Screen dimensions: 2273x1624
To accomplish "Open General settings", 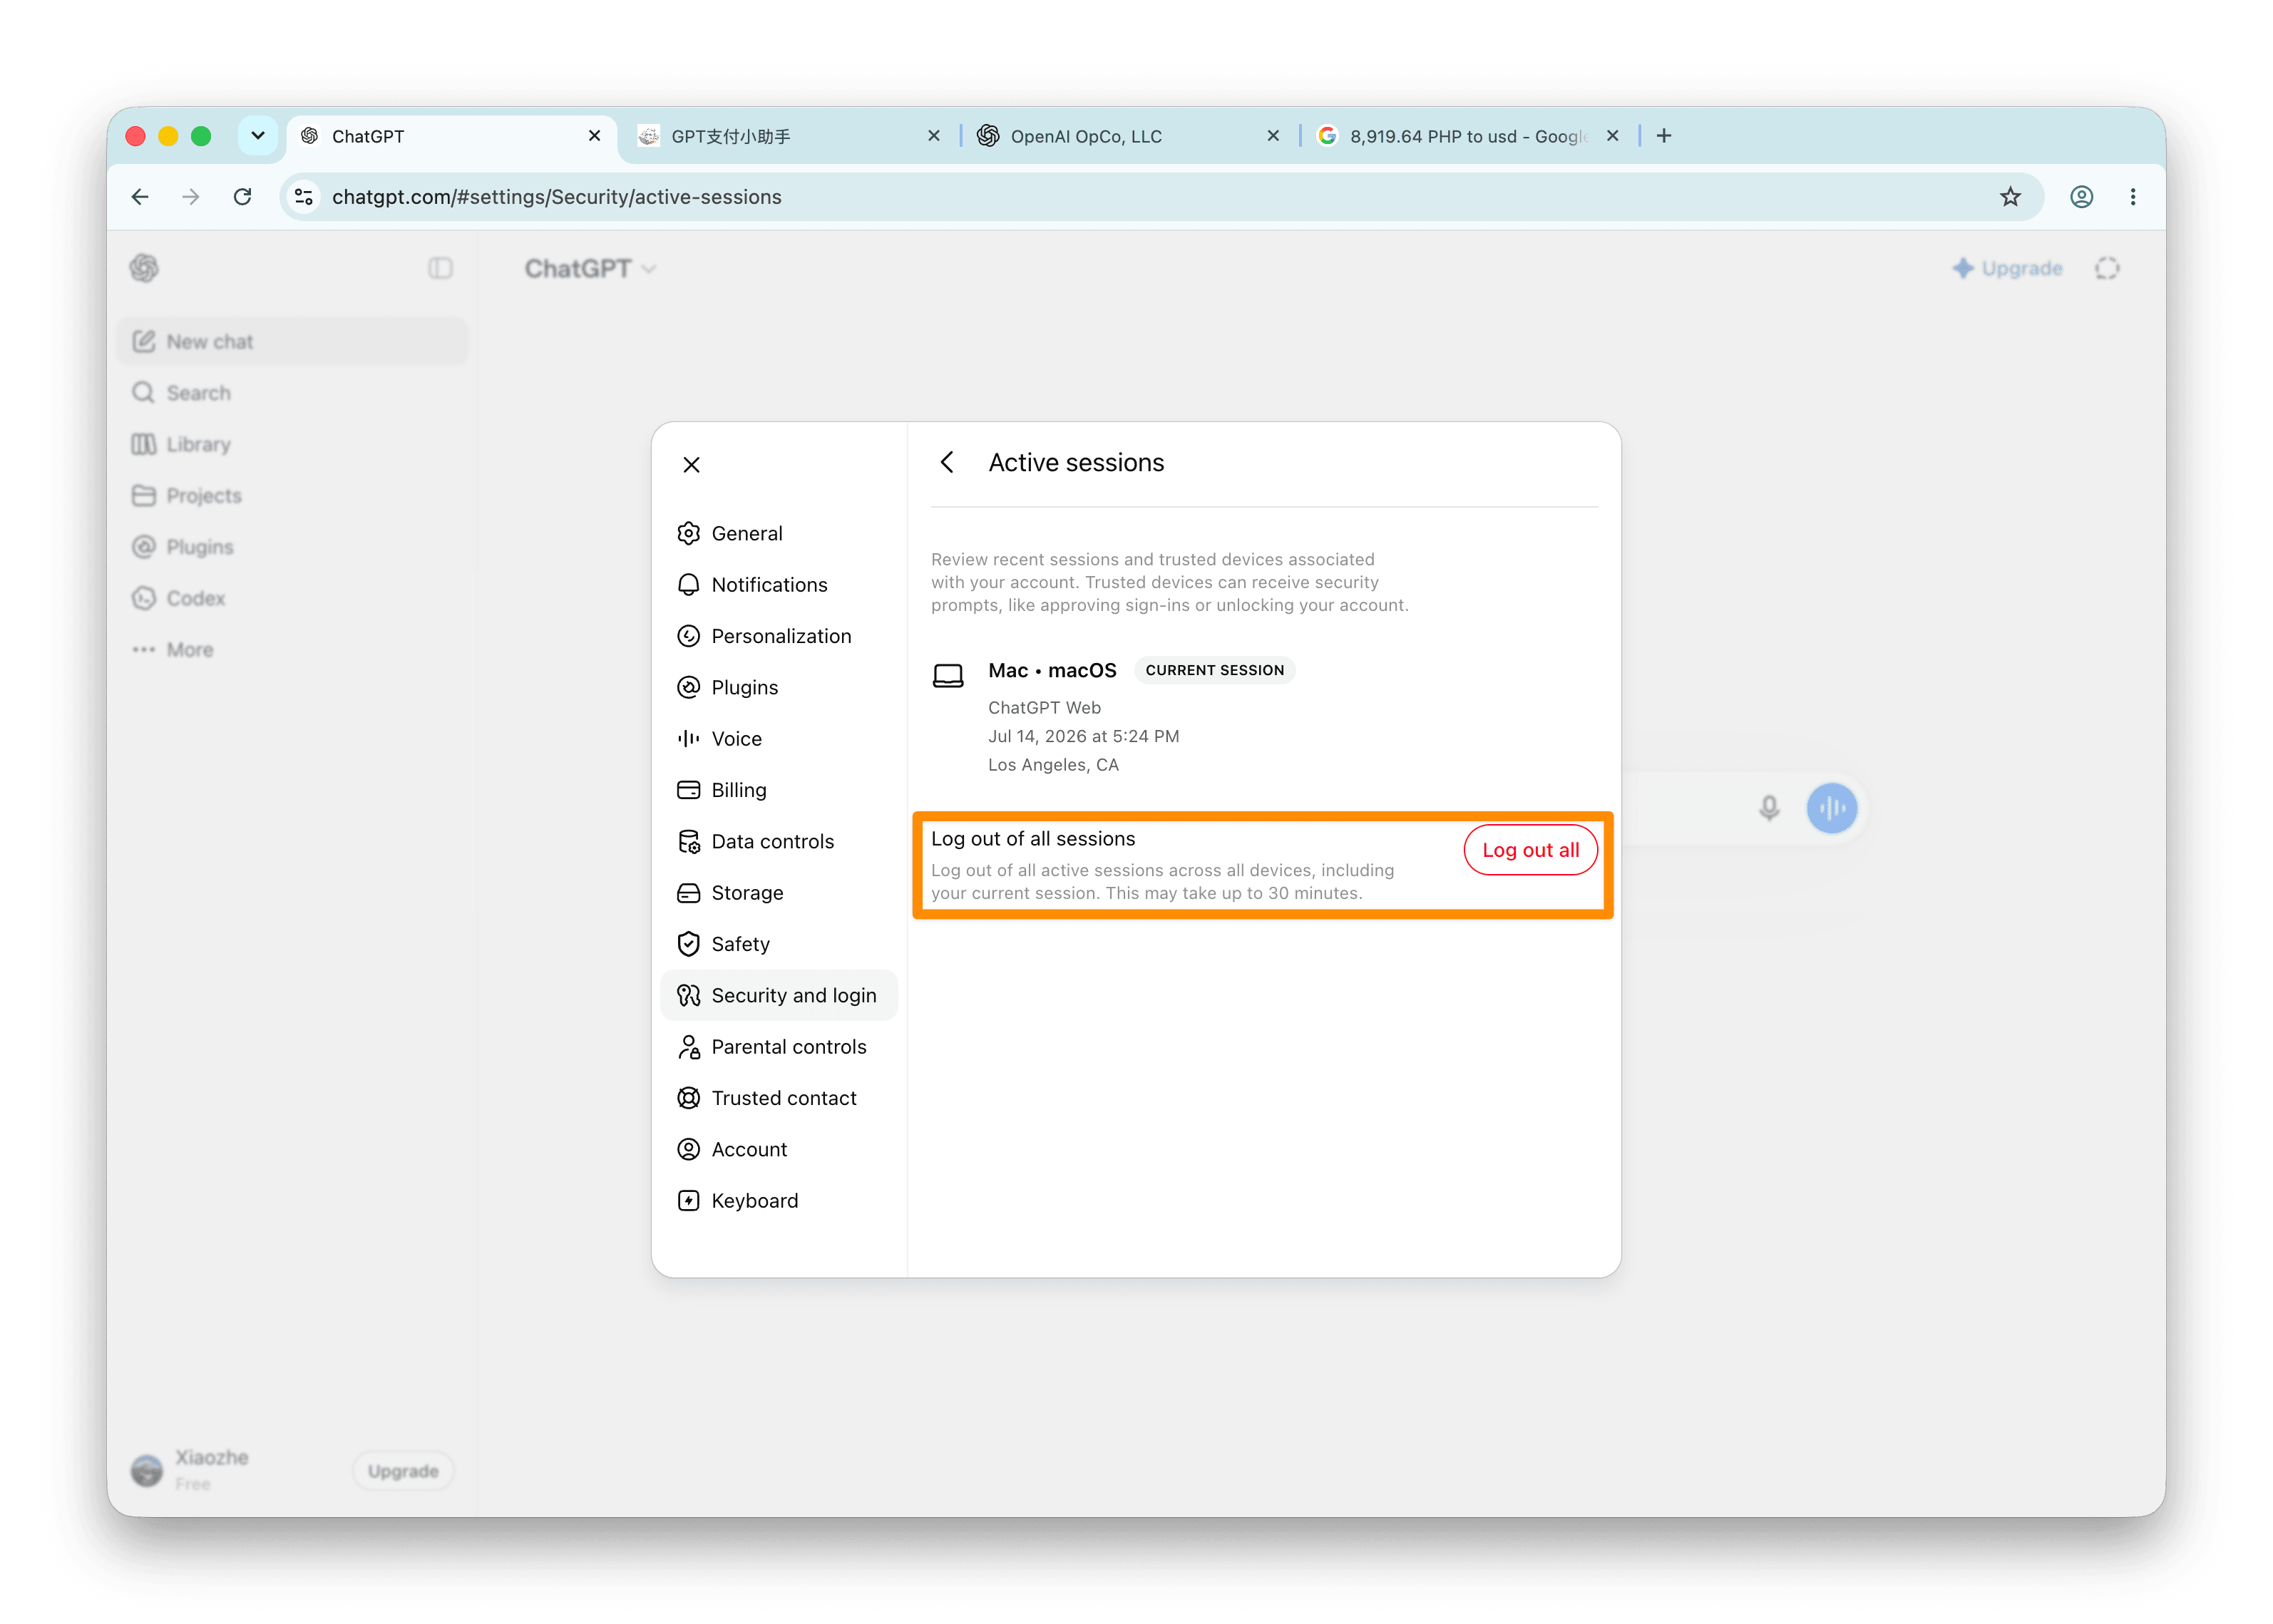I will tap(779, 533).
